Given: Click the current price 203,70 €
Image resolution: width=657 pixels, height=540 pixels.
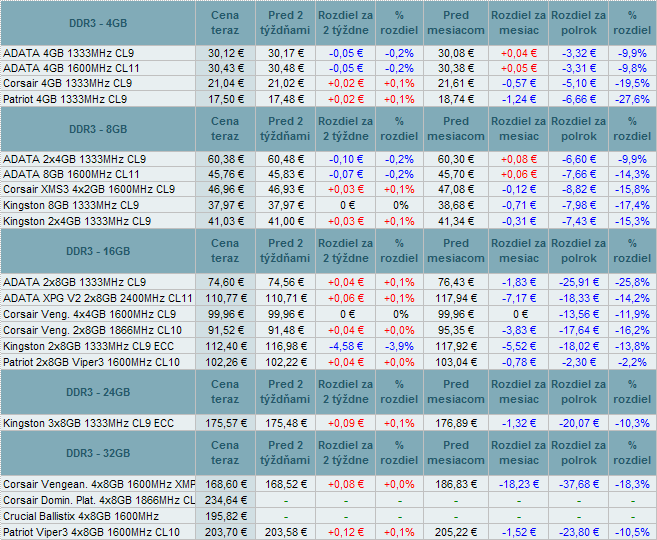Looking at the screenshot, I should tap(226, 532).
